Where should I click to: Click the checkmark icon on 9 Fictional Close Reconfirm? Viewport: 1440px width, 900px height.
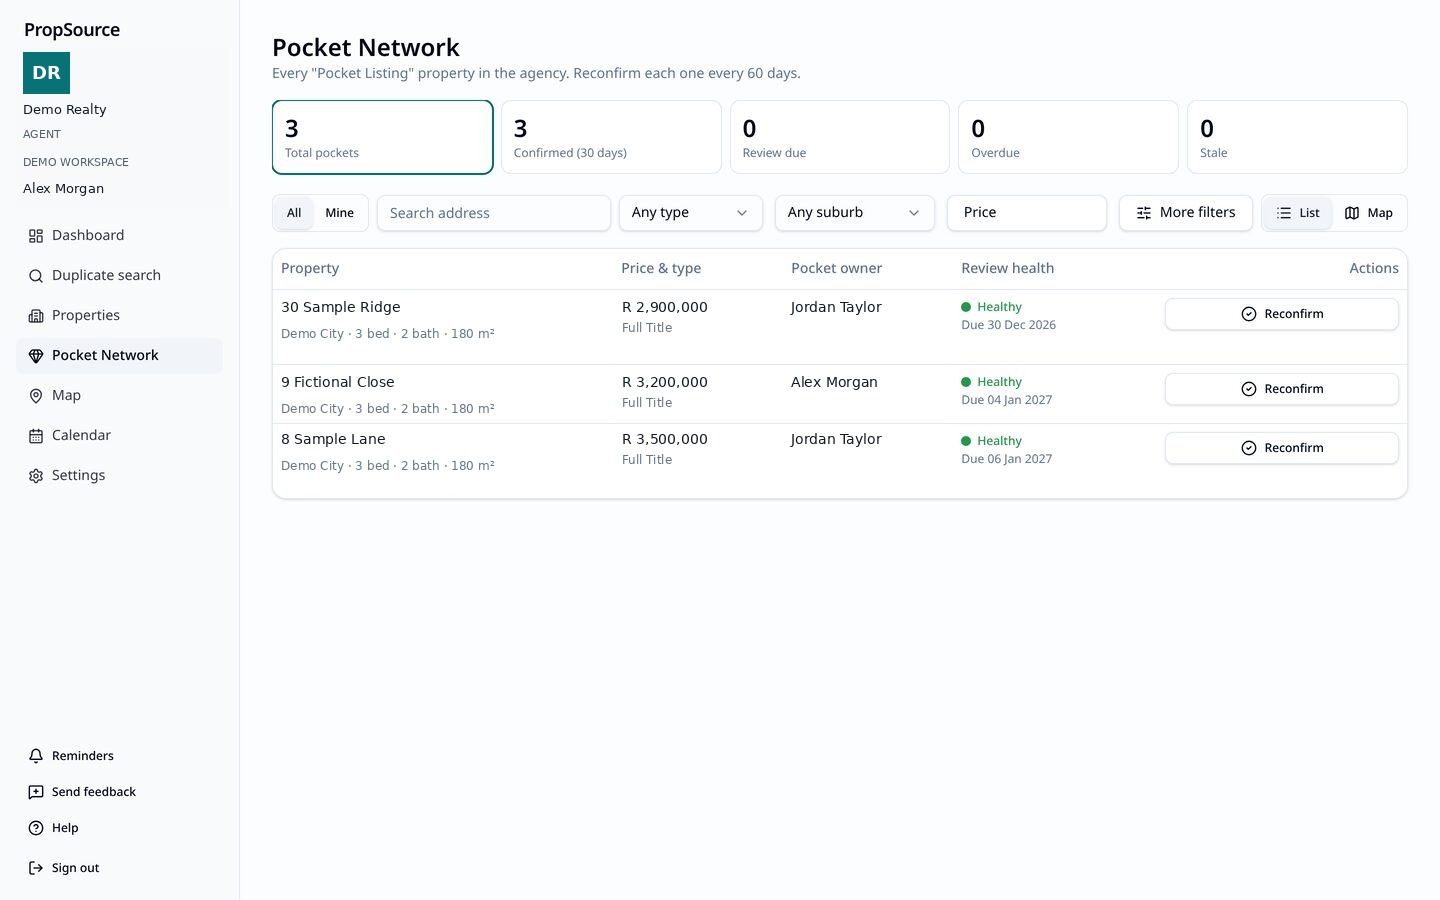tap(1249, 389)
